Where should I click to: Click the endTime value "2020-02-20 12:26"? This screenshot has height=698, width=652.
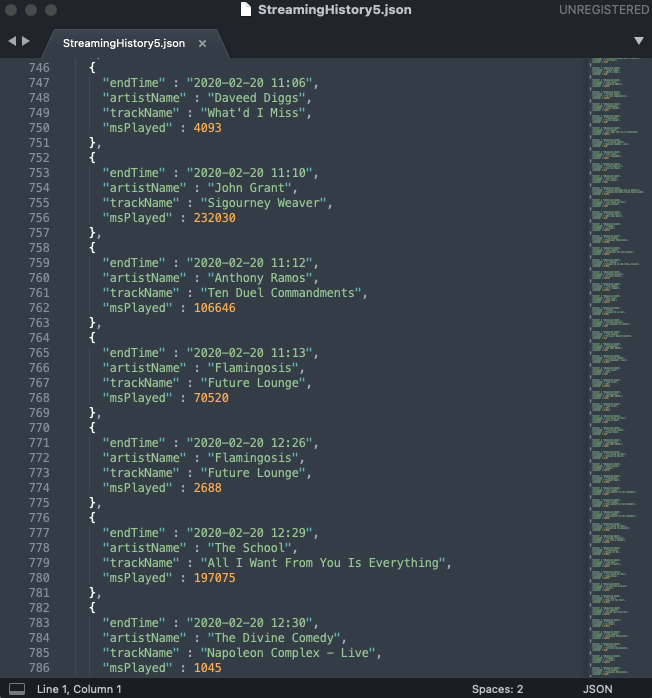[x=250, y=442]
